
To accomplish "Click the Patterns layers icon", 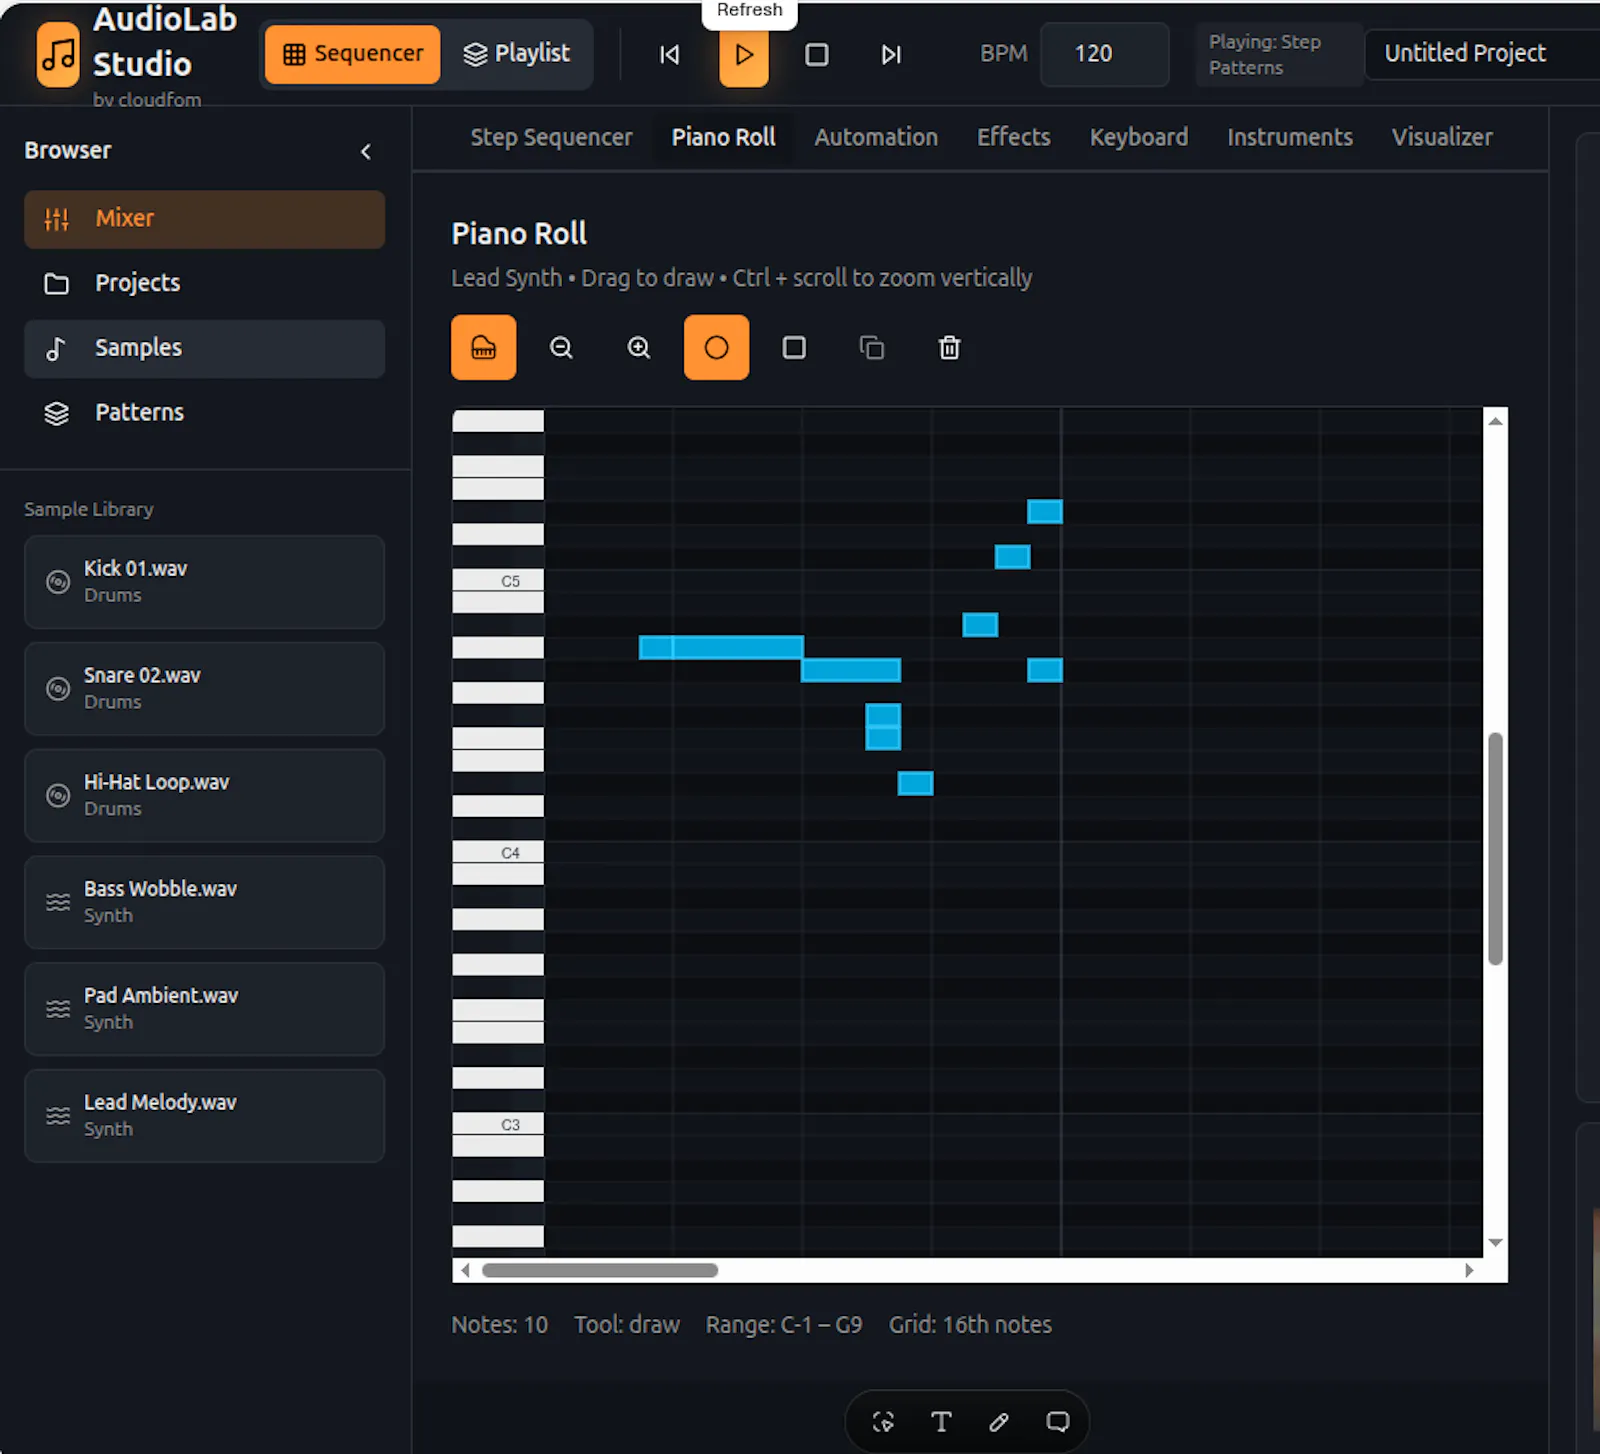I will pyautogui.click(x=57, y=413).
